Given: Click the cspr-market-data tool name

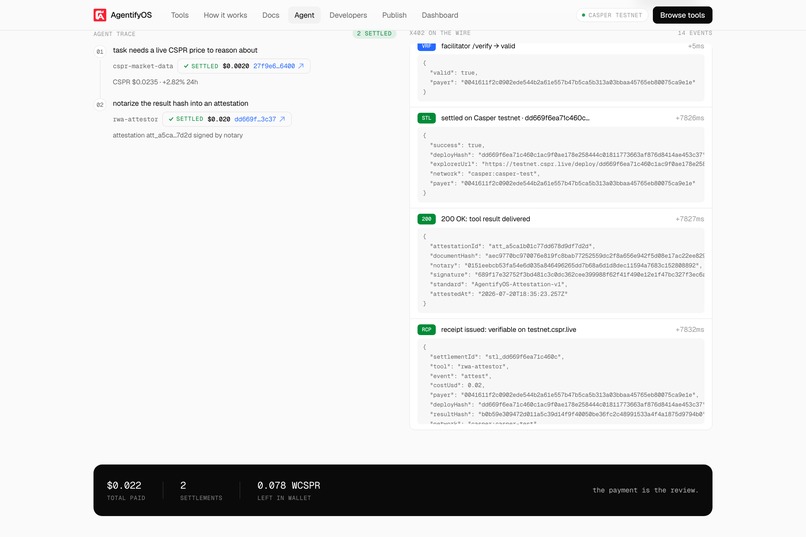Looking at the screenshot, I should point(143,66).
